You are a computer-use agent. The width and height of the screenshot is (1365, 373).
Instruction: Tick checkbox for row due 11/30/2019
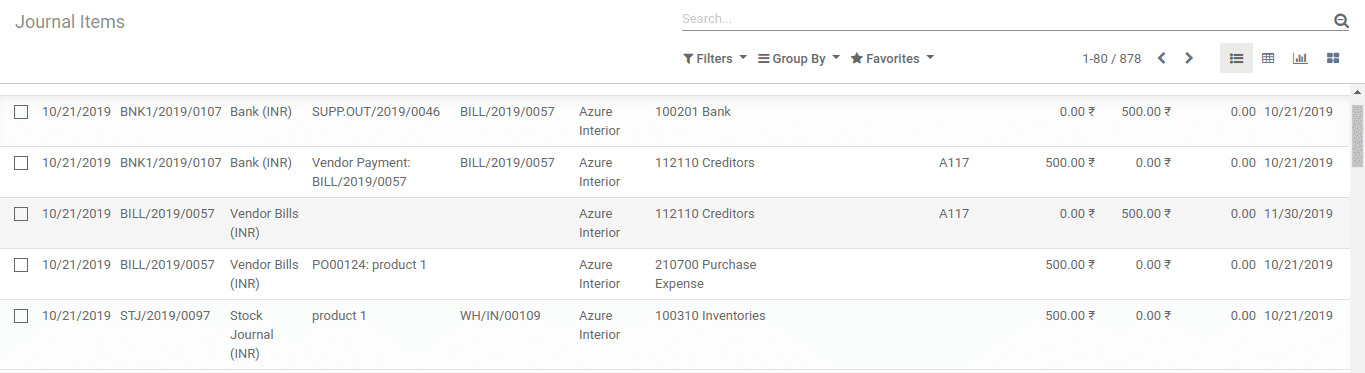[21, 214]
